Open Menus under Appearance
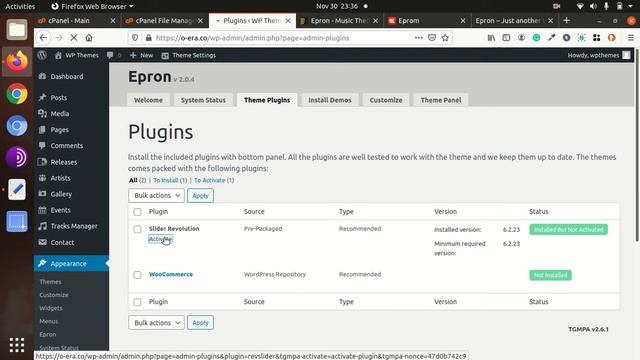The image size is (640, 360). coord(49,321)
